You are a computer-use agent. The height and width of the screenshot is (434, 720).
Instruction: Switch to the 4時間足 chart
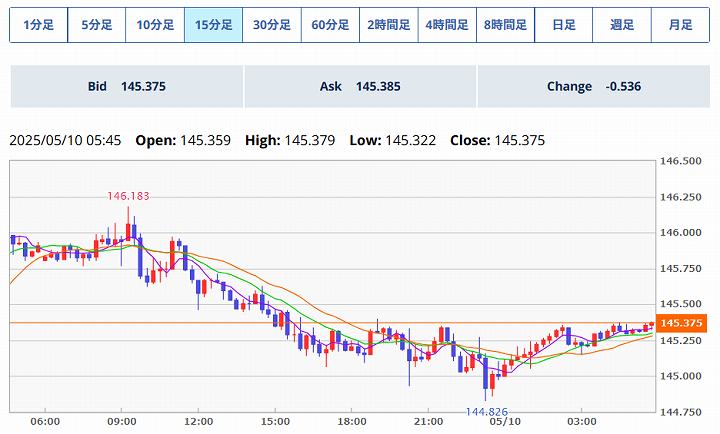[447, 25]
